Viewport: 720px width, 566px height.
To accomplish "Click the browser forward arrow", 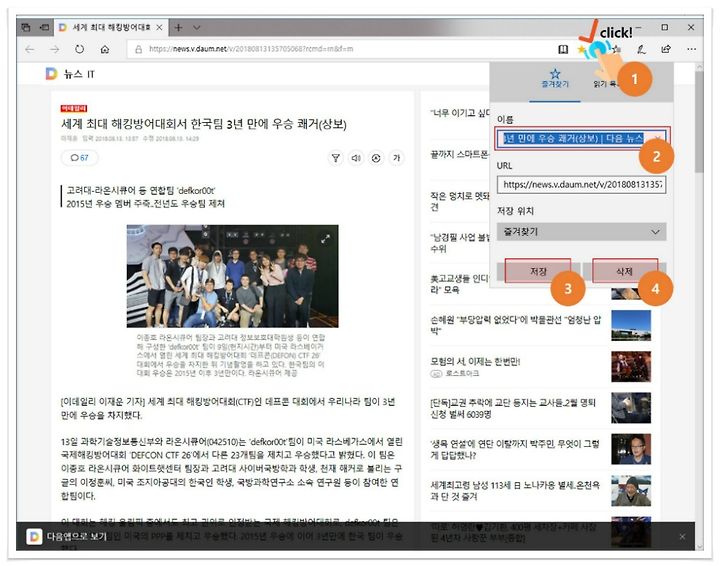I will 55,49.
